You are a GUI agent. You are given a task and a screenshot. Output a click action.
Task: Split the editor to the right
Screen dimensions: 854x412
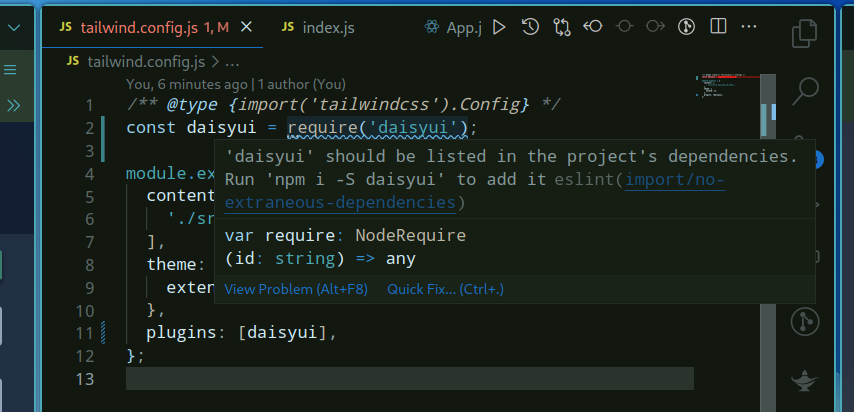click(719, 28)
